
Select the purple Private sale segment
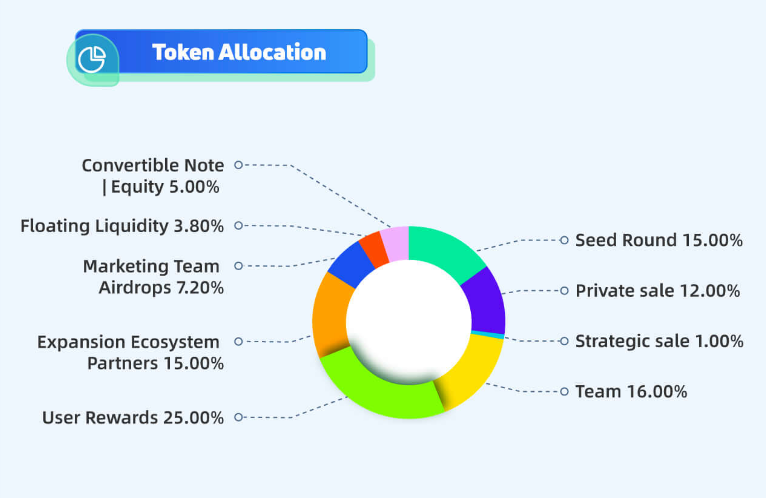[x=485, y=301]
